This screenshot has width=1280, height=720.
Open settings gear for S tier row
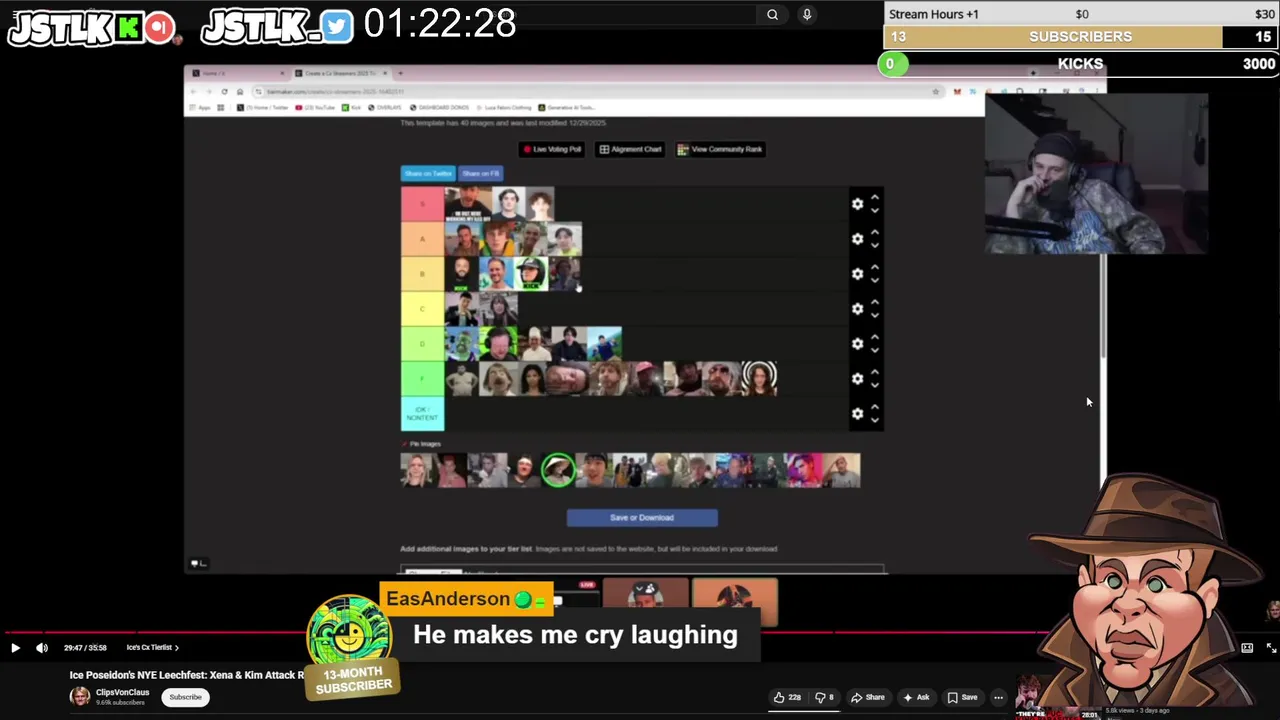(857, 204)
